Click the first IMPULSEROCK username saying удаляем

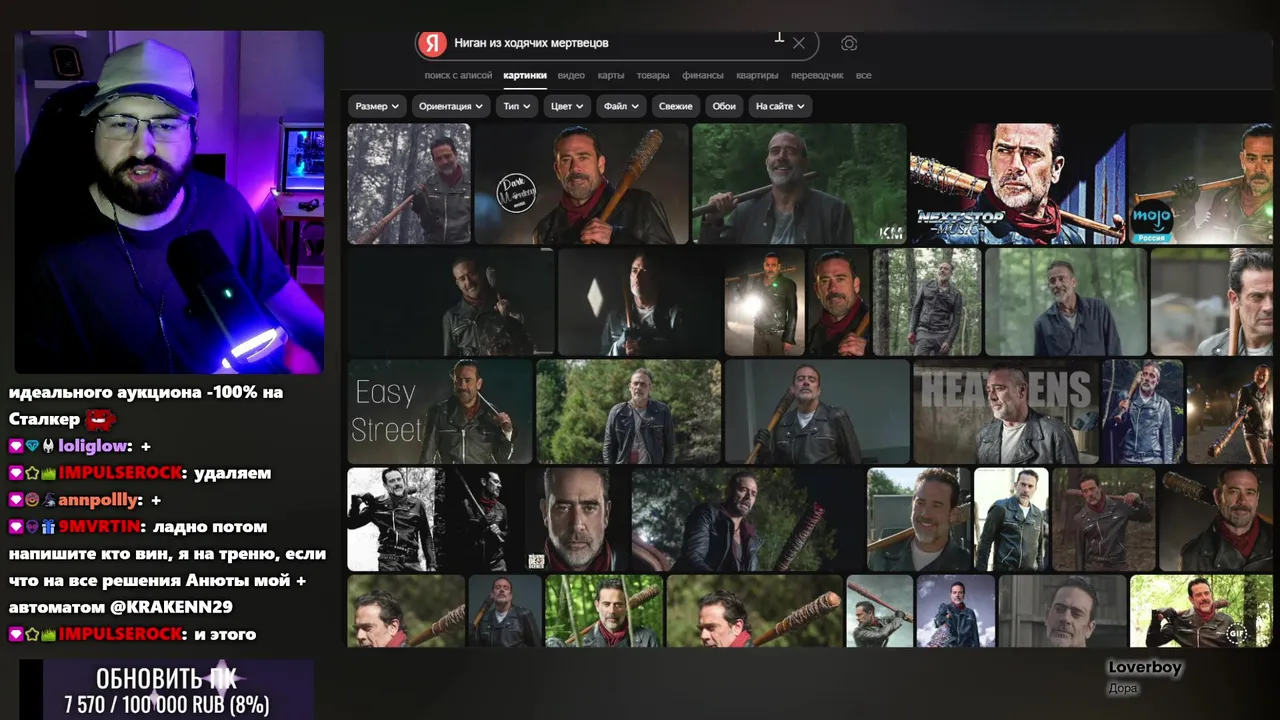[x=120, y=473]
